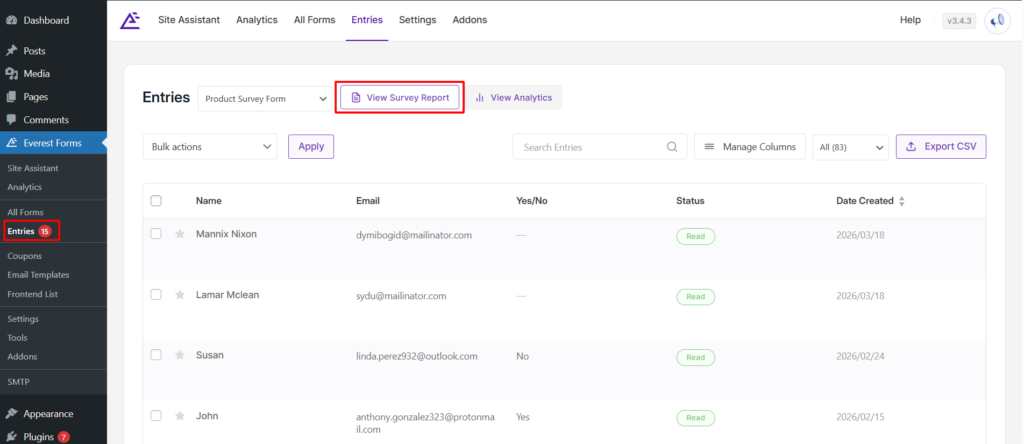Tick the checkbox for John's entry
This screenshot has height=444, width=1024.
tap(155, 416)
